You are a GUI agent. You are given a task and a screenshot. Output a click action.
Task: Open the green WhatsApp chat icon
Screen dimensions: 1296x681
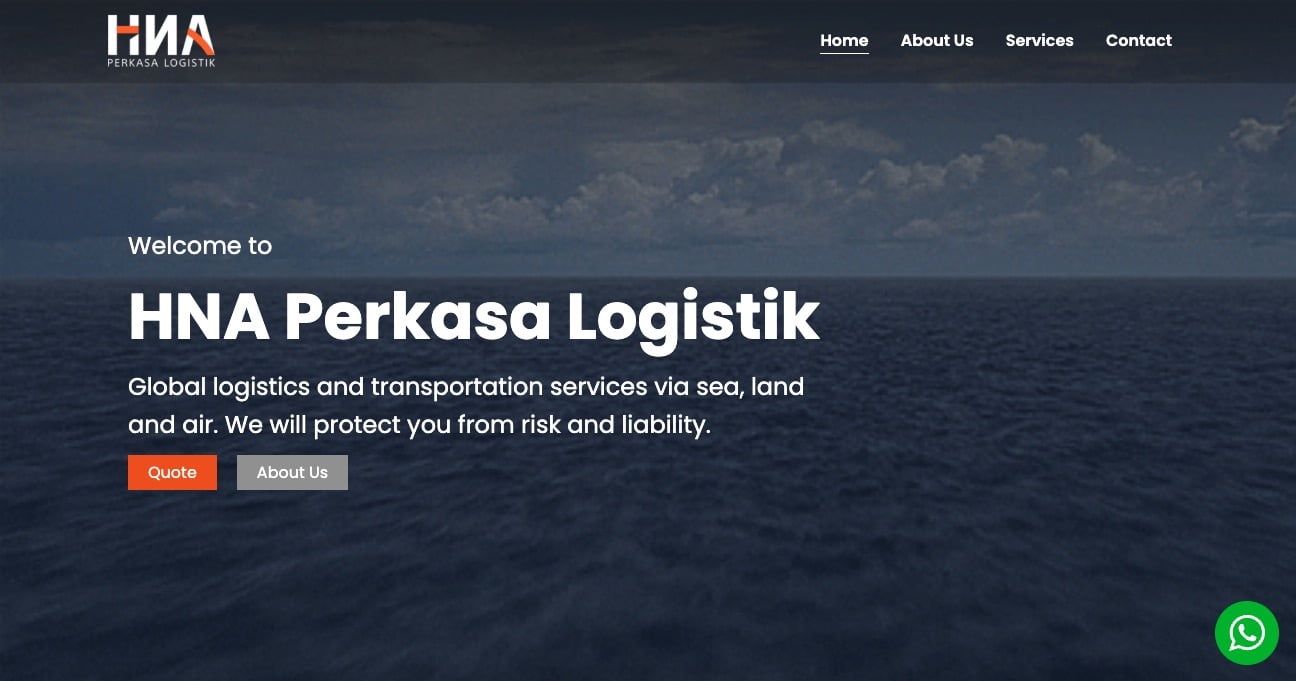(1246, 633)
